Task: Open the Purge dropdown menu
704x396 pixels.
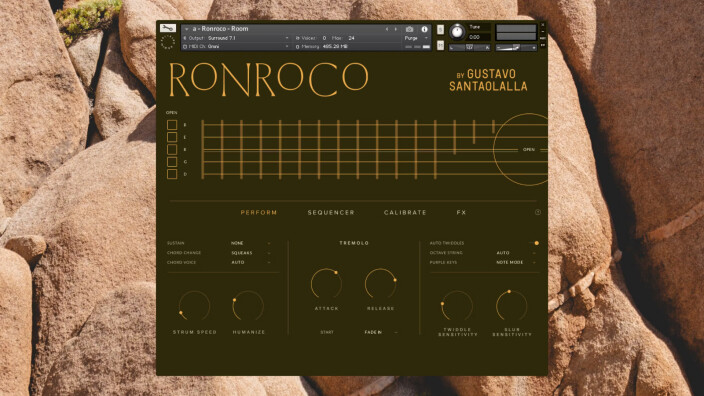Action: point(416,38)
